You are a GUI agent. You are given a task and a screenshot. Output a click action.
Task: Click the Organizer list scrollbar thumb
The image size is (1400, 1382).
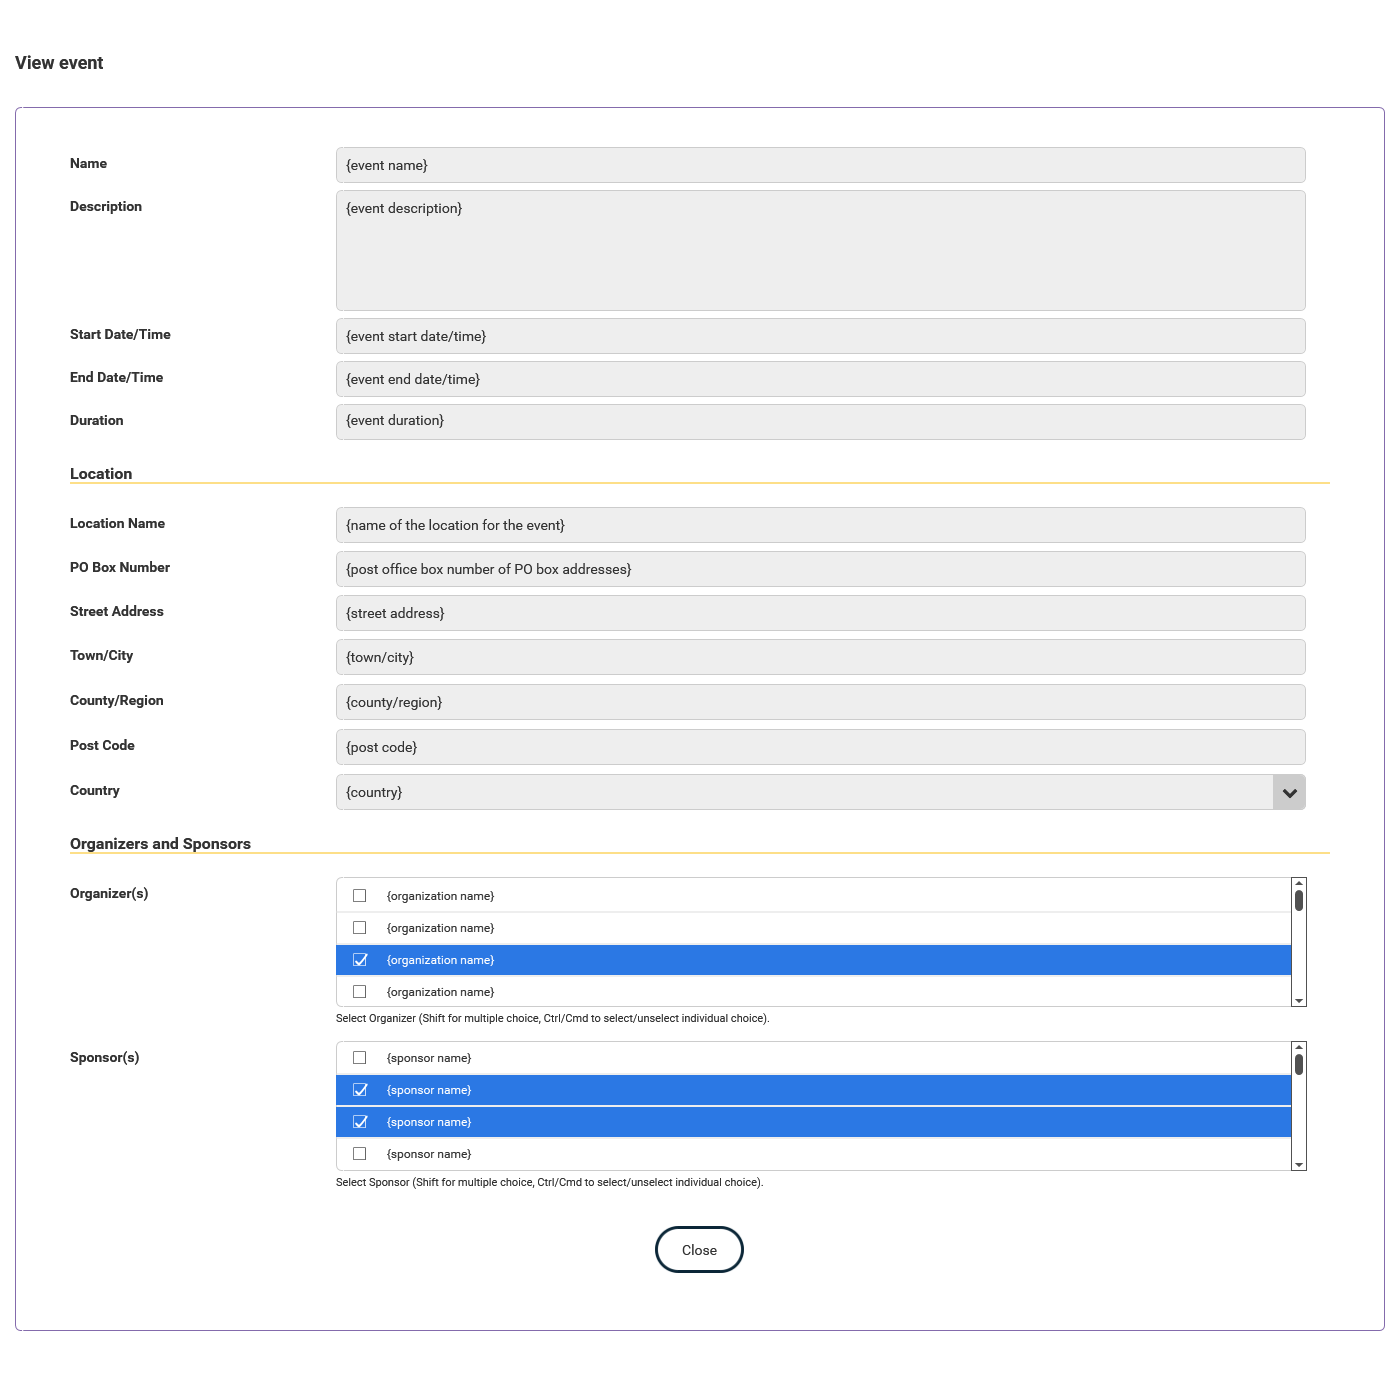click(x=1299, y=900)
